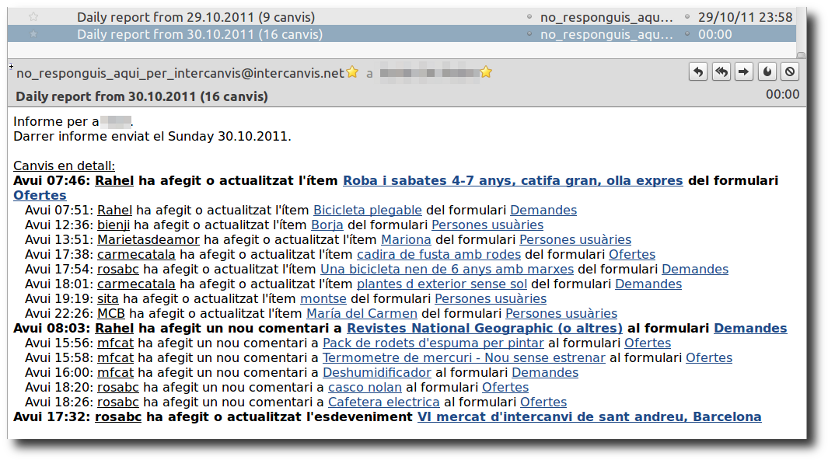The height and width of the screenshot is (462, 830).
Task: Click star next to the blurred recipient
Action: pyautogui.click(x=487, y=73)
